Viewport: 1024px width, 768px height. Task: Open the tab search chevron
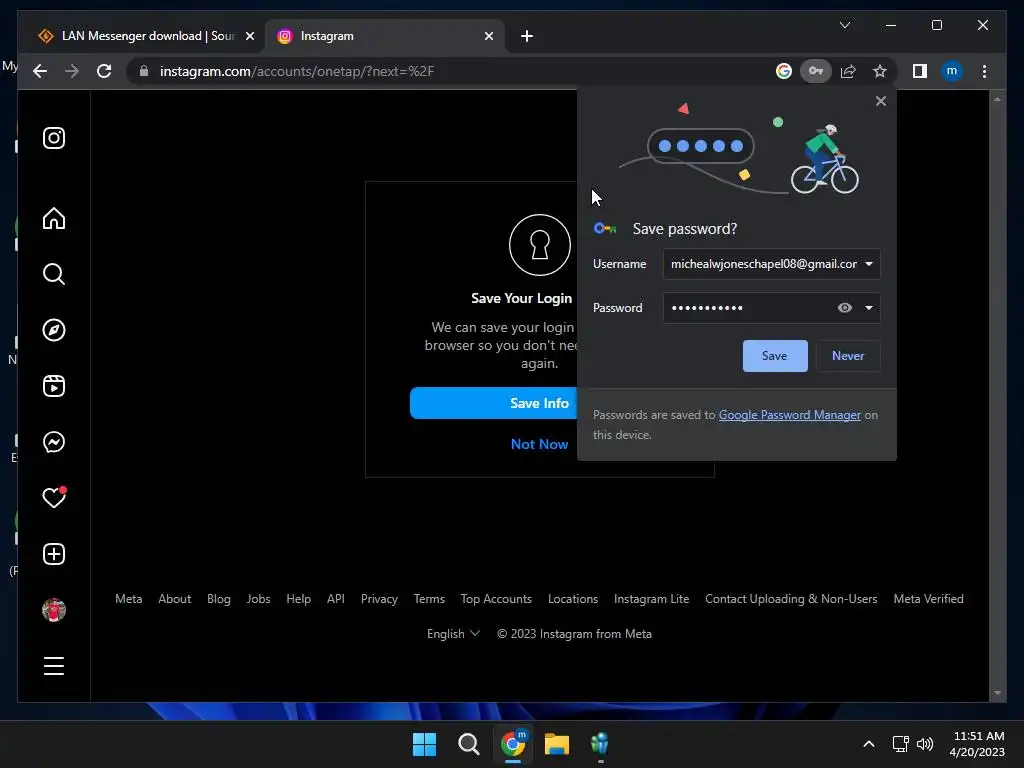844,25
